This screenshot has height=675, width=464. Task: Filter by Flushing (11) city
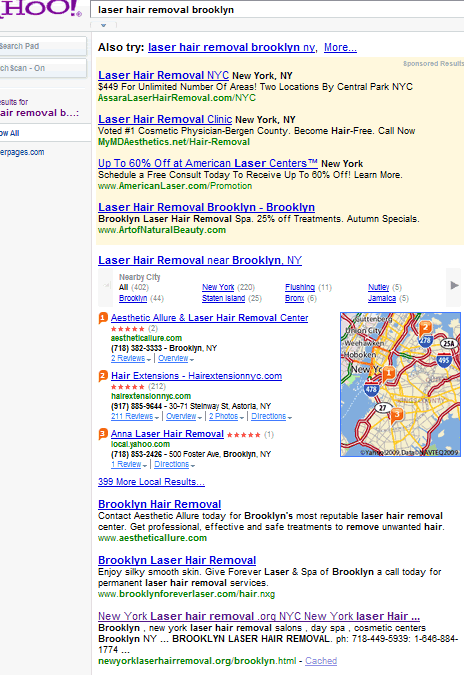click(300, 287)
